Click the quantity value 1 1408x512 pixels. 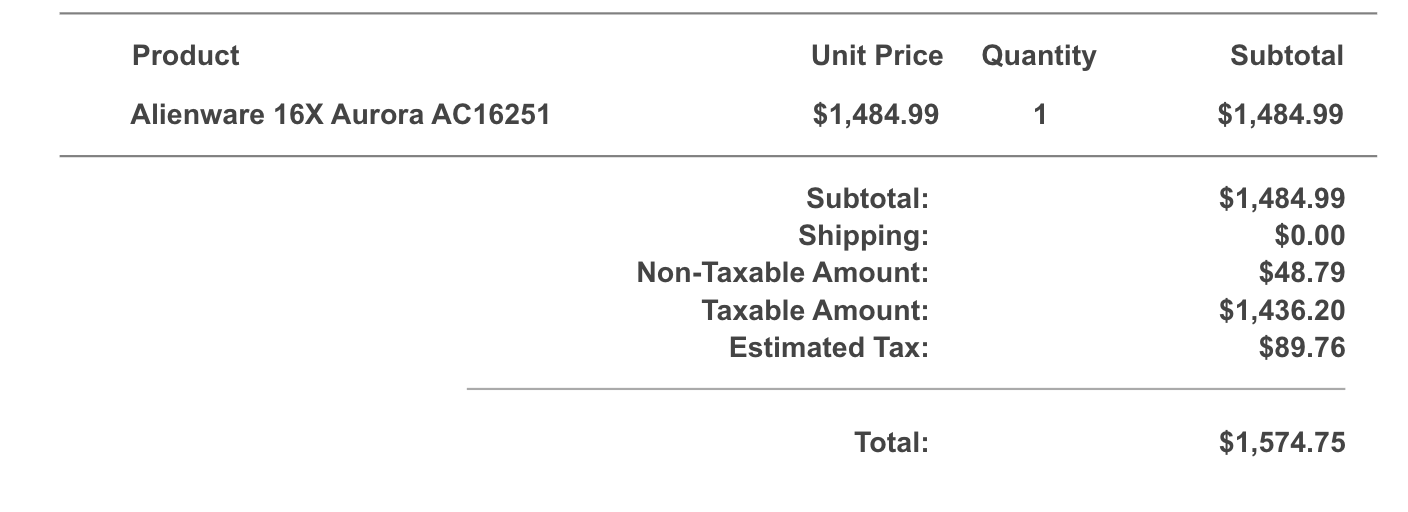1039,115
